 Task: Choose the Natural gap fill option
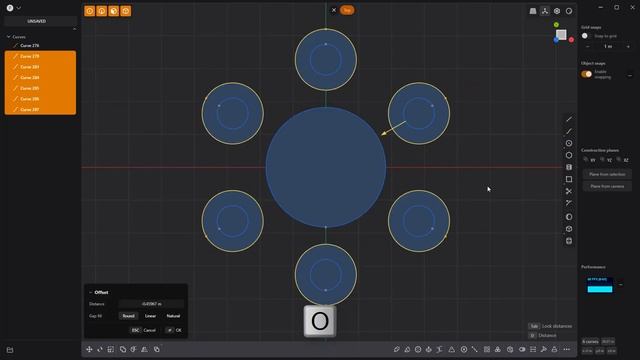(173, 316)
